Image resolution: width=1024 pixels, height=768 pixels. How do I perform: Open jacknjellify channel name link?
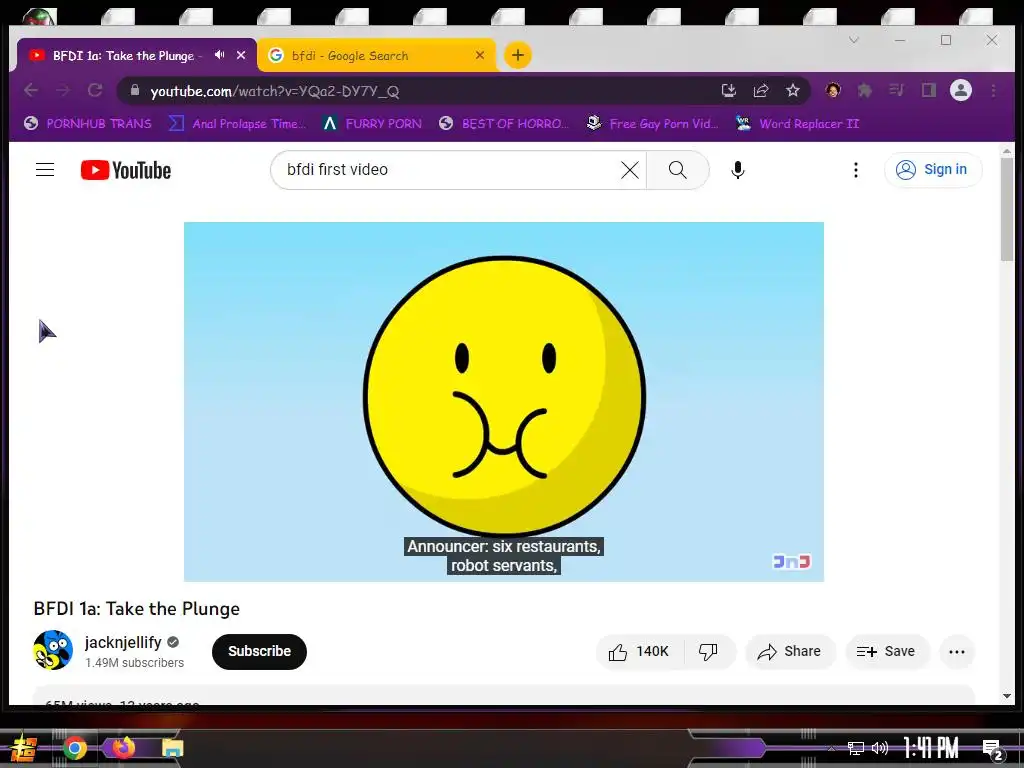point(123,642)
